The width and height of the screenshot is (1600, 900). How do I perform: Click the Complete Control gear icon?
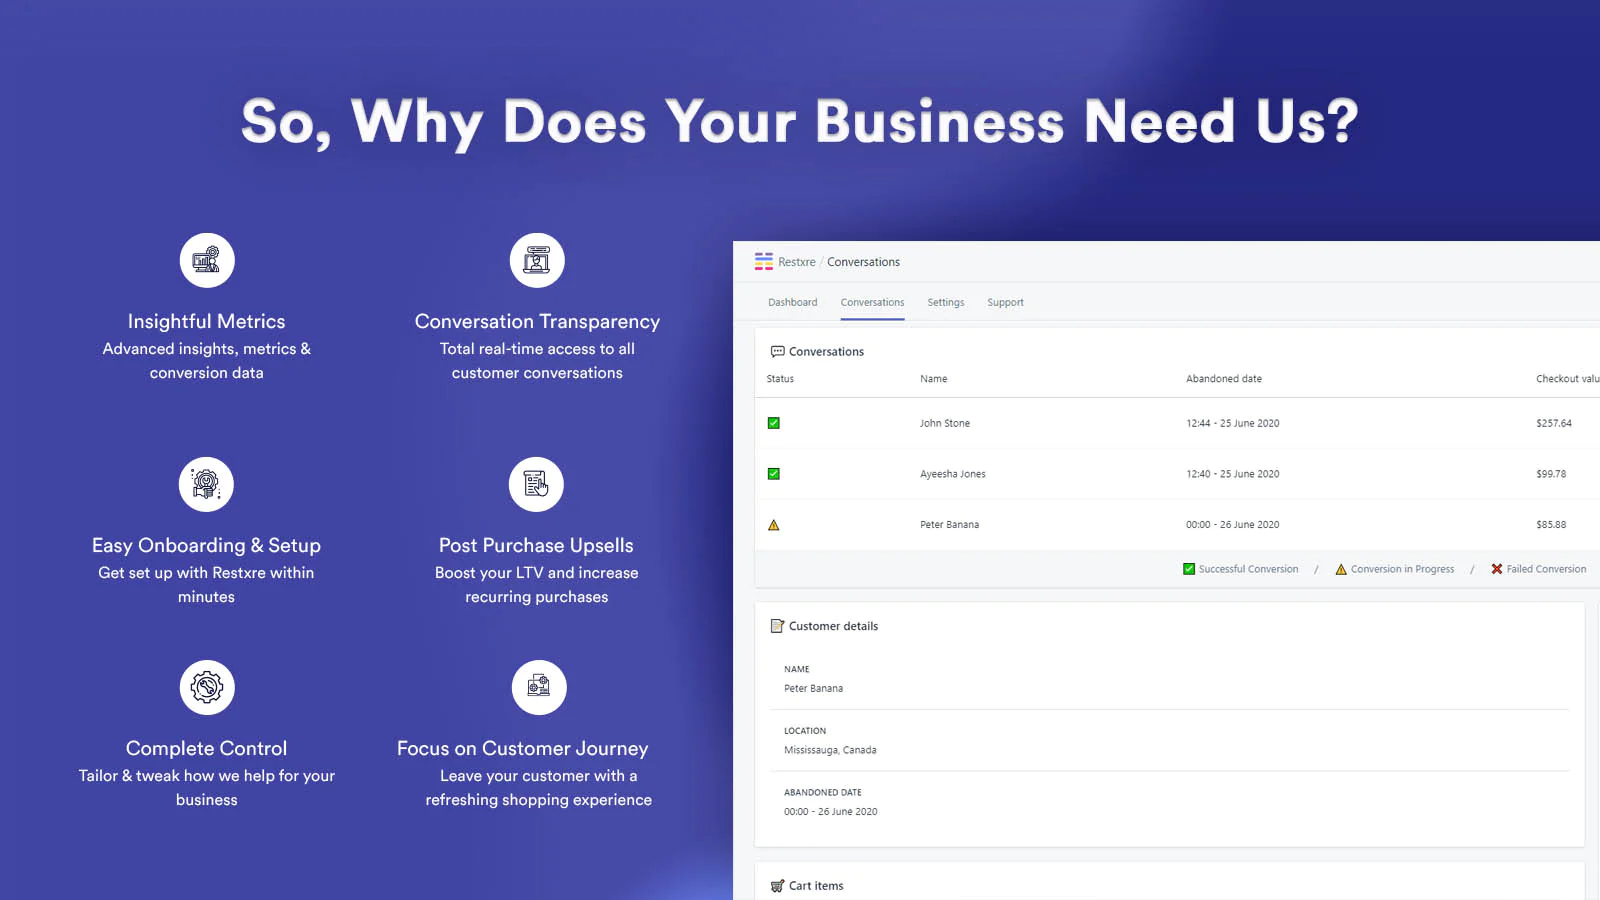coord(207,687)
